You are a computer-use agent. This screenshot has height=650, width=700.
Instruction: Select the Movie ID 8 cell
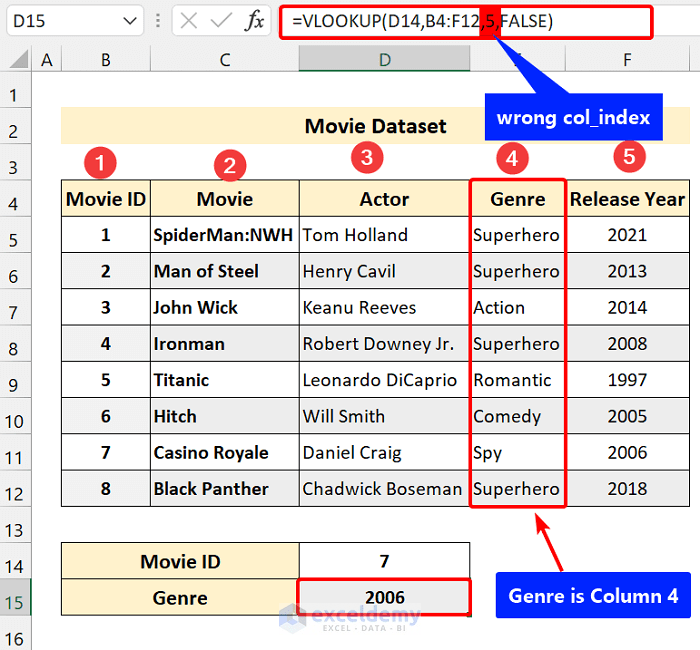coord(106,488)
